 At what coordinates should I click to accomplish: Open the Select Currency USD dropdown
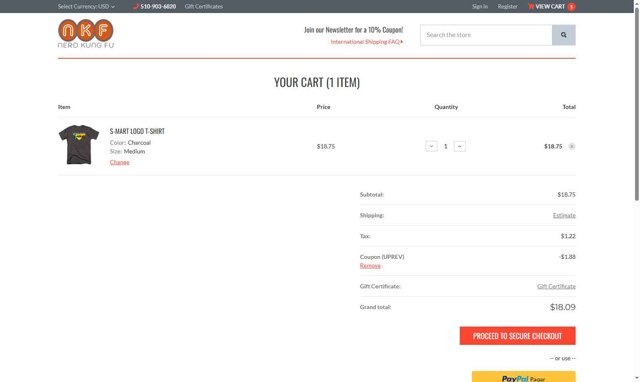tap(86, 7)
